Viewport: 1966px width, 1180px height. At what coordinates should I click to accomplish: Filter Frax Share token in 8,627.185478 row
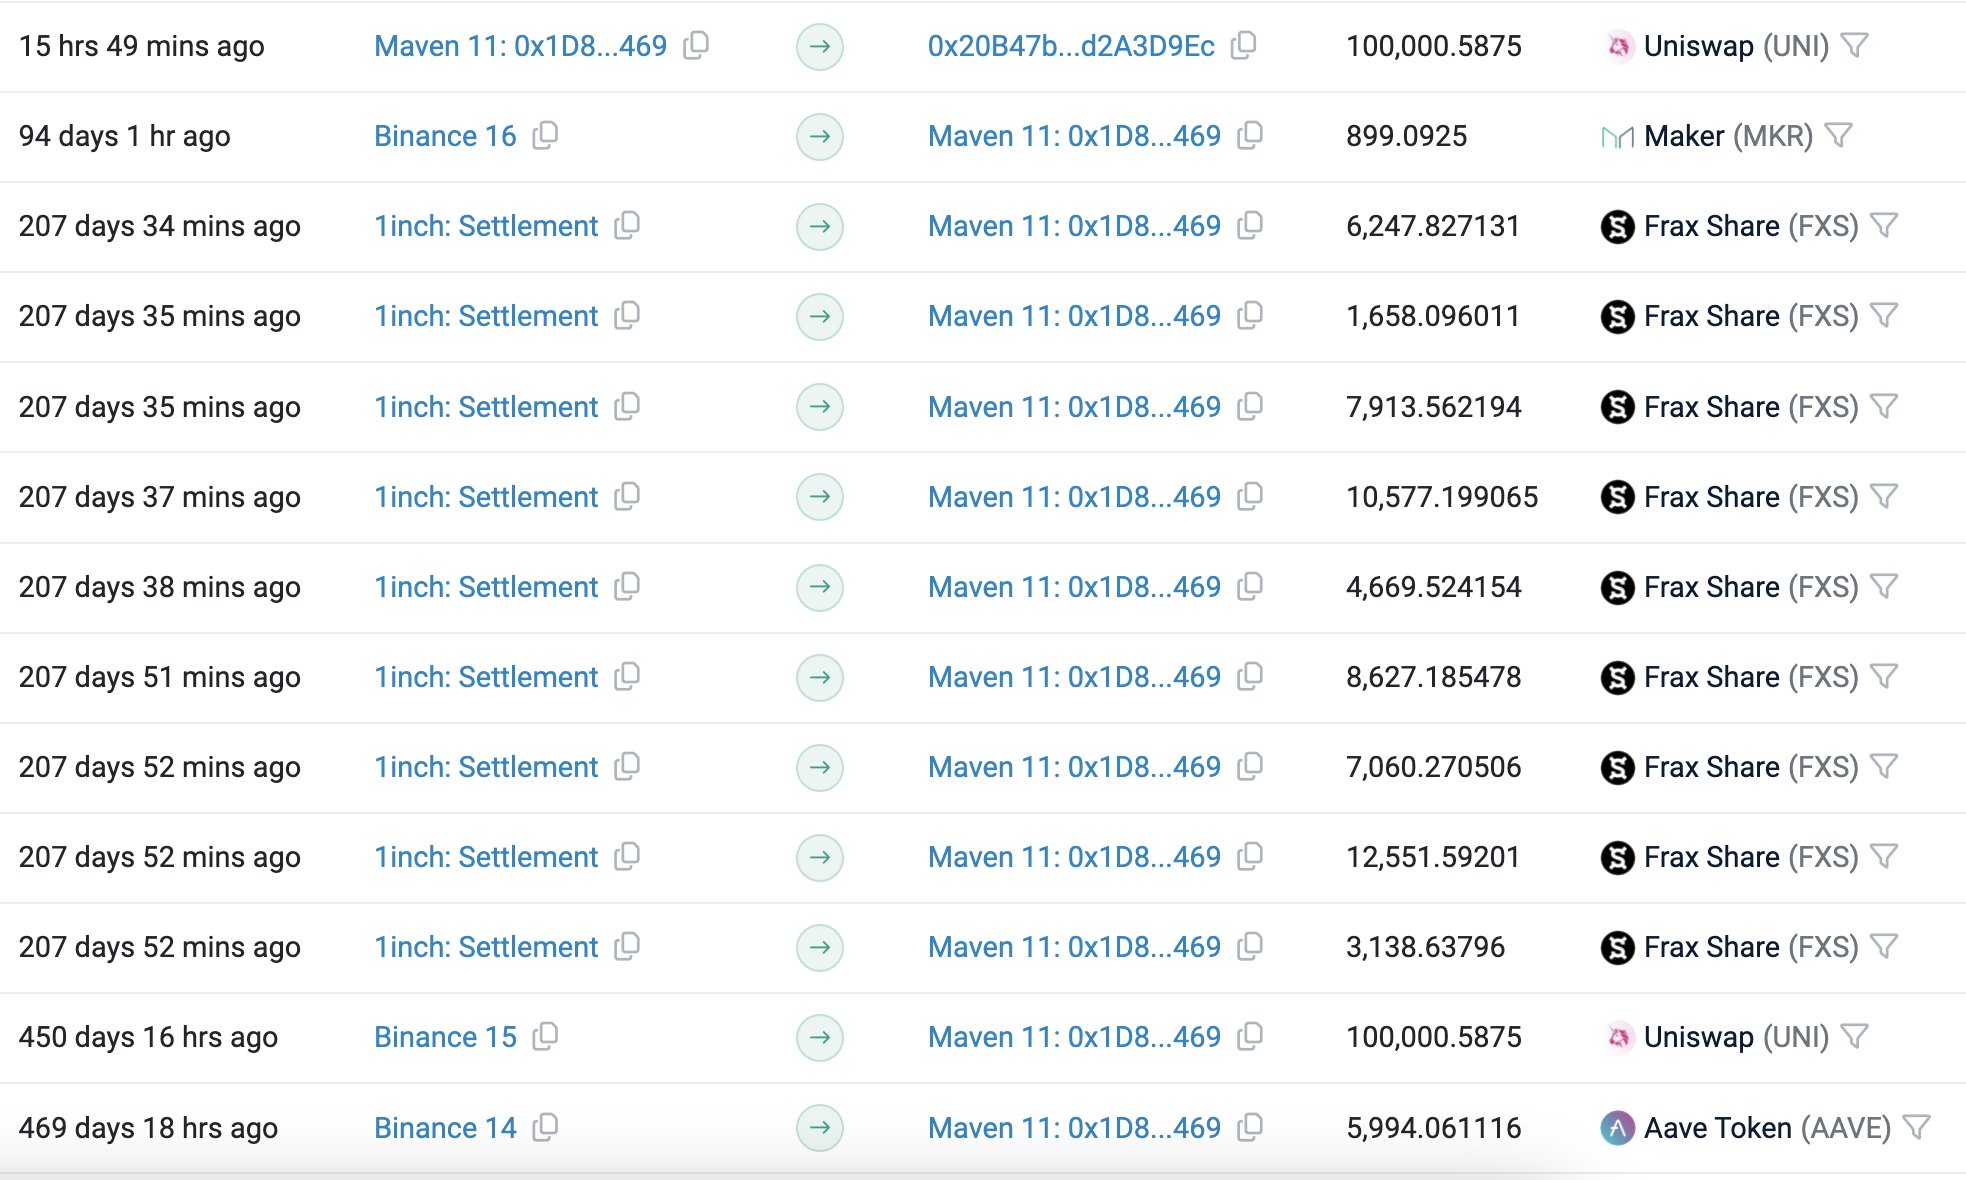click(1885, 677)
